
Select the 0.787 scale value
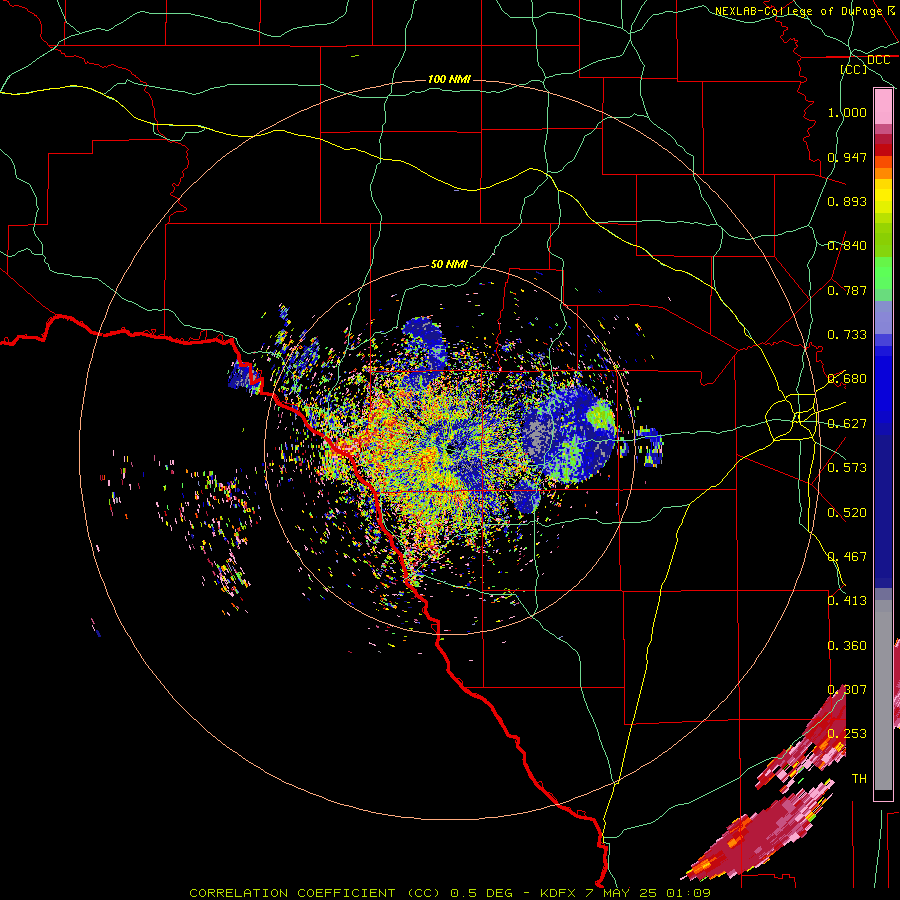pyautogui.click(x=847, y=290)
